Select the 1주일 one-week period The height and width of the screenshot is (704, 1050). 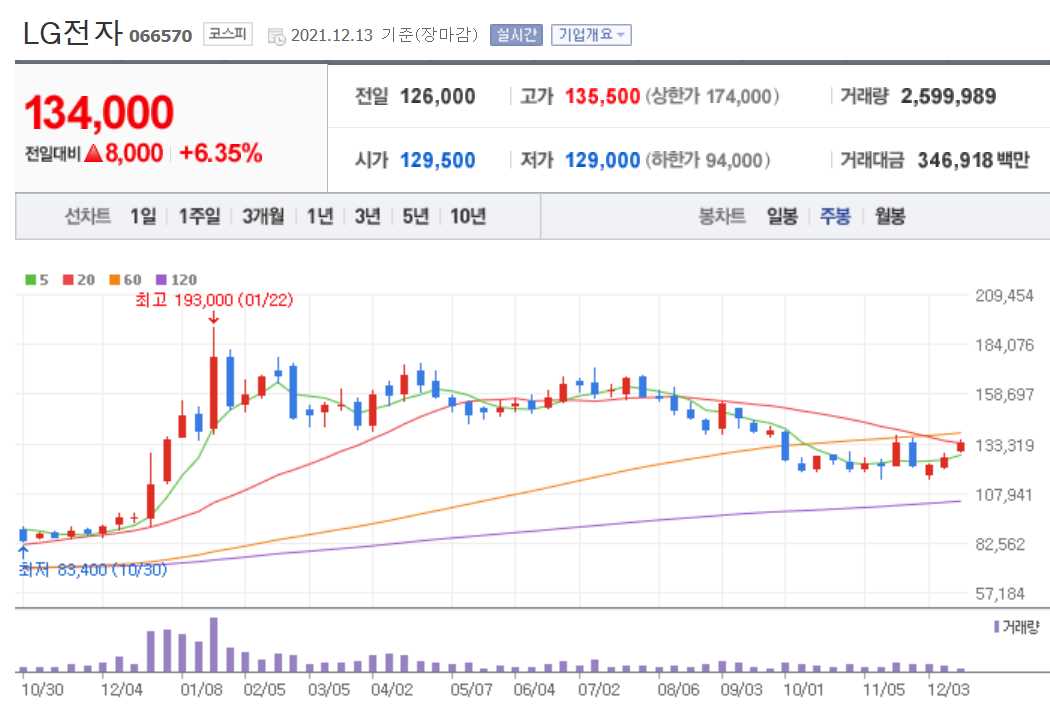(197, 215)
